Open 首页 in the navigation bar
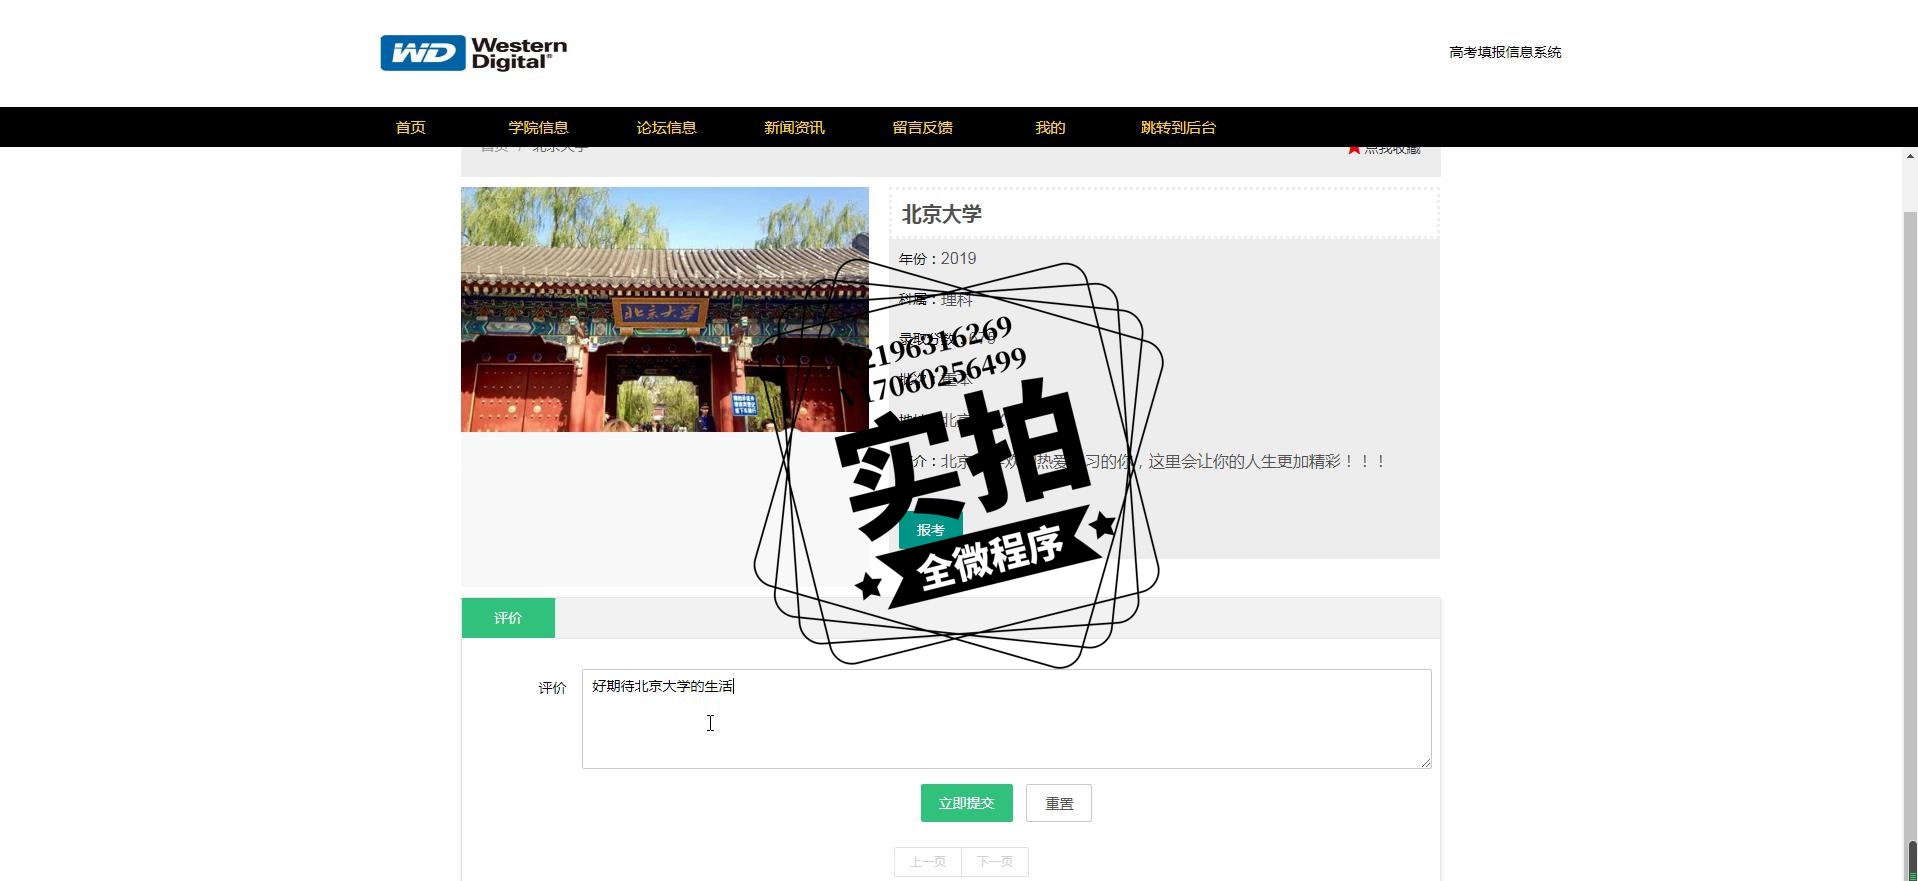Screen dimensions: 1918x881 [x=410, y=127]
